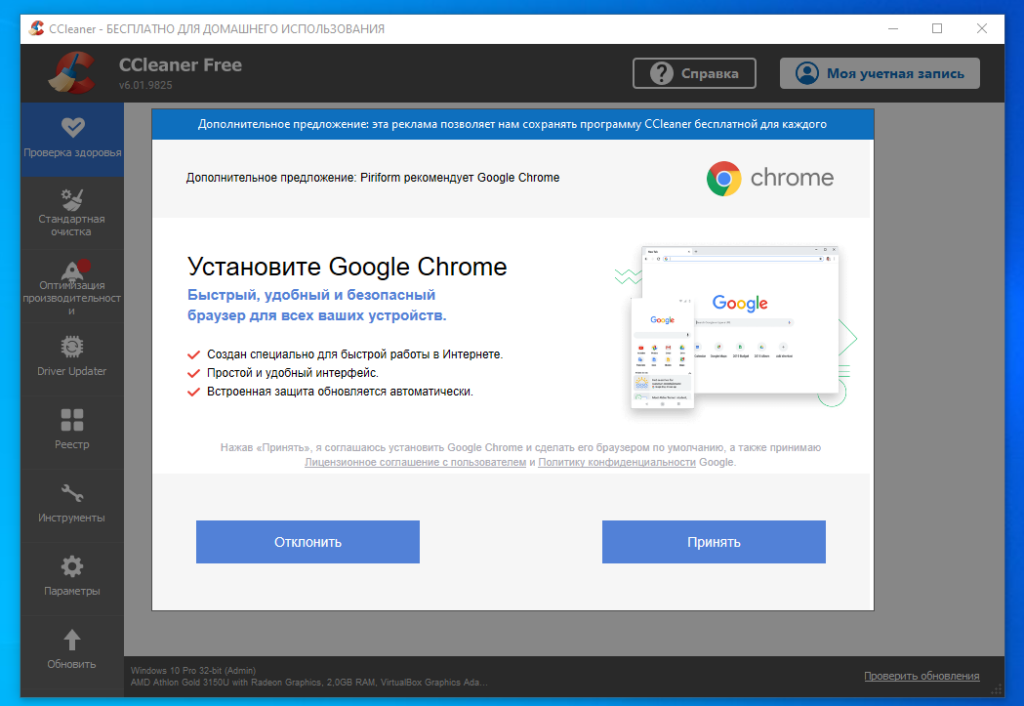Click the CCleaner title bar icon
1024x706 pixels.
tap(37, 28)
